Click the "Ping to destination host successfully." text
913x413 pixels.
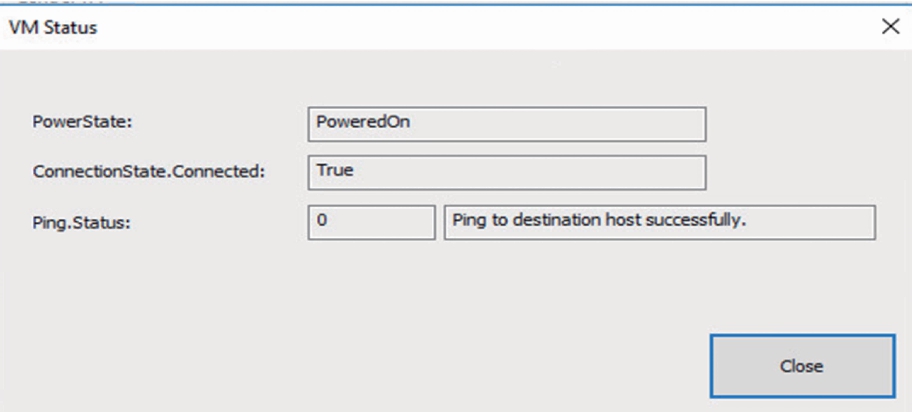[x=600, y=221]
